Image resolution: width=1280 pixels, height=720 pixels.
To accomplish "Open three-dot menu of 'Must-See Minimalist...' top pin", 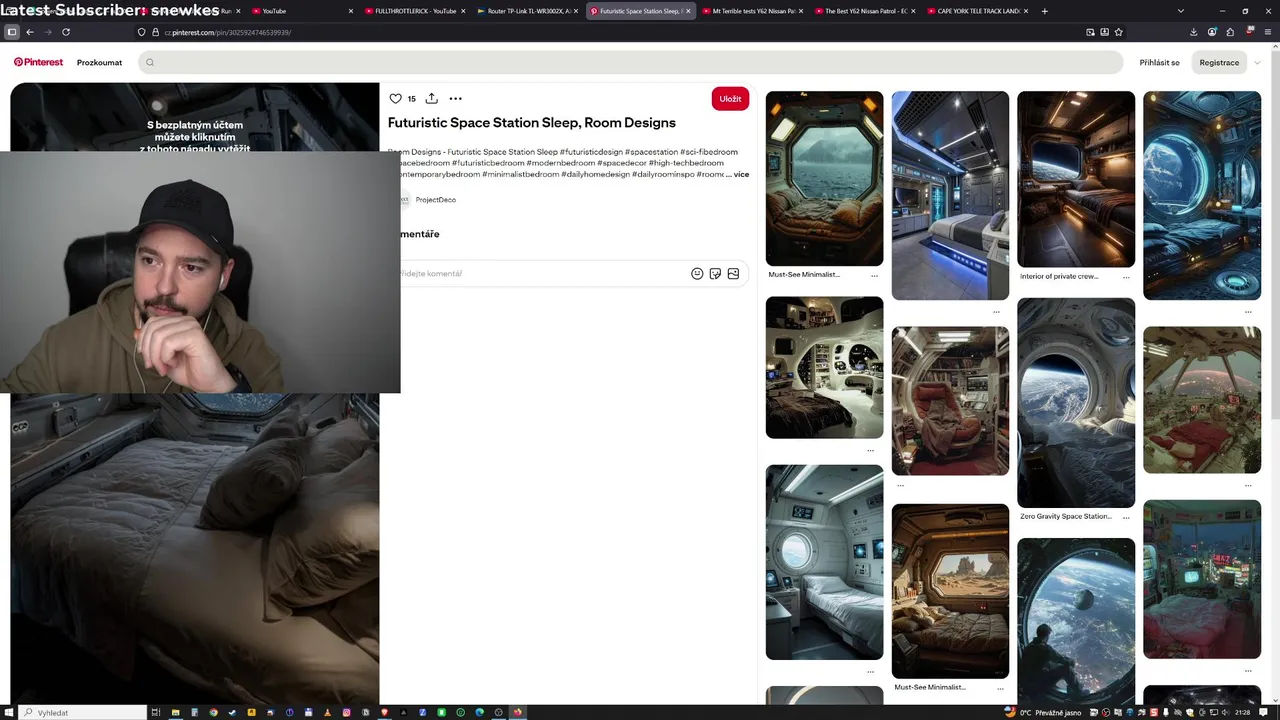I will [x=875, y=275].
